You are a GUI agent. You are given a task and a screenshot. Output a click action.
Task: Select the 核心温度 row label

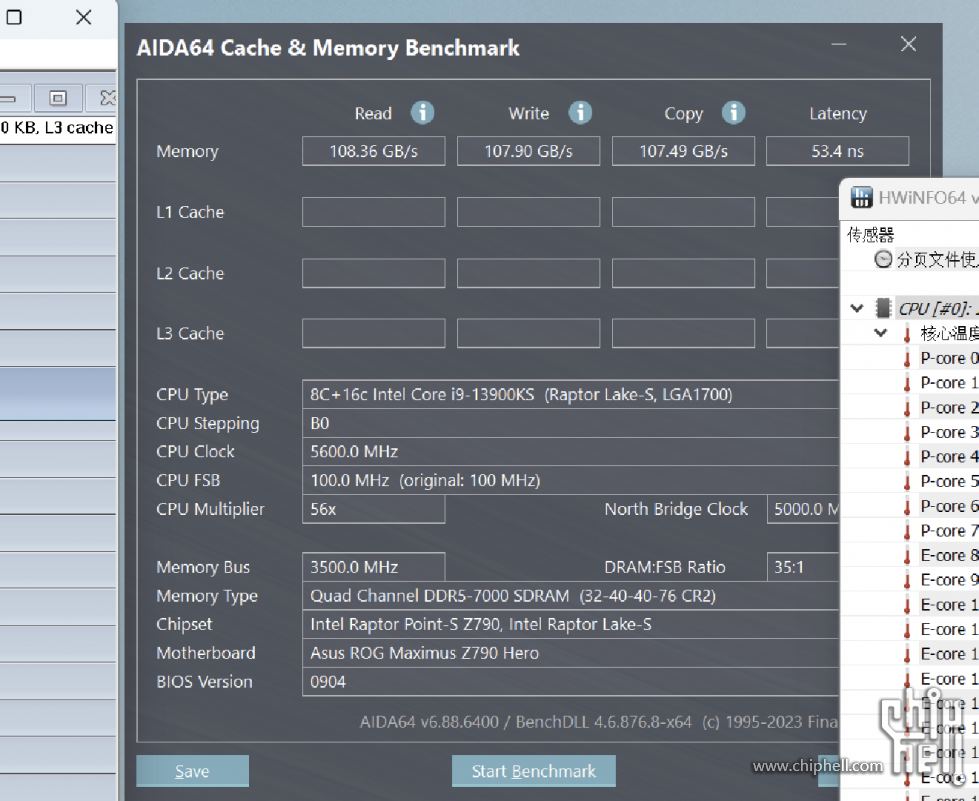pos(950,333)
